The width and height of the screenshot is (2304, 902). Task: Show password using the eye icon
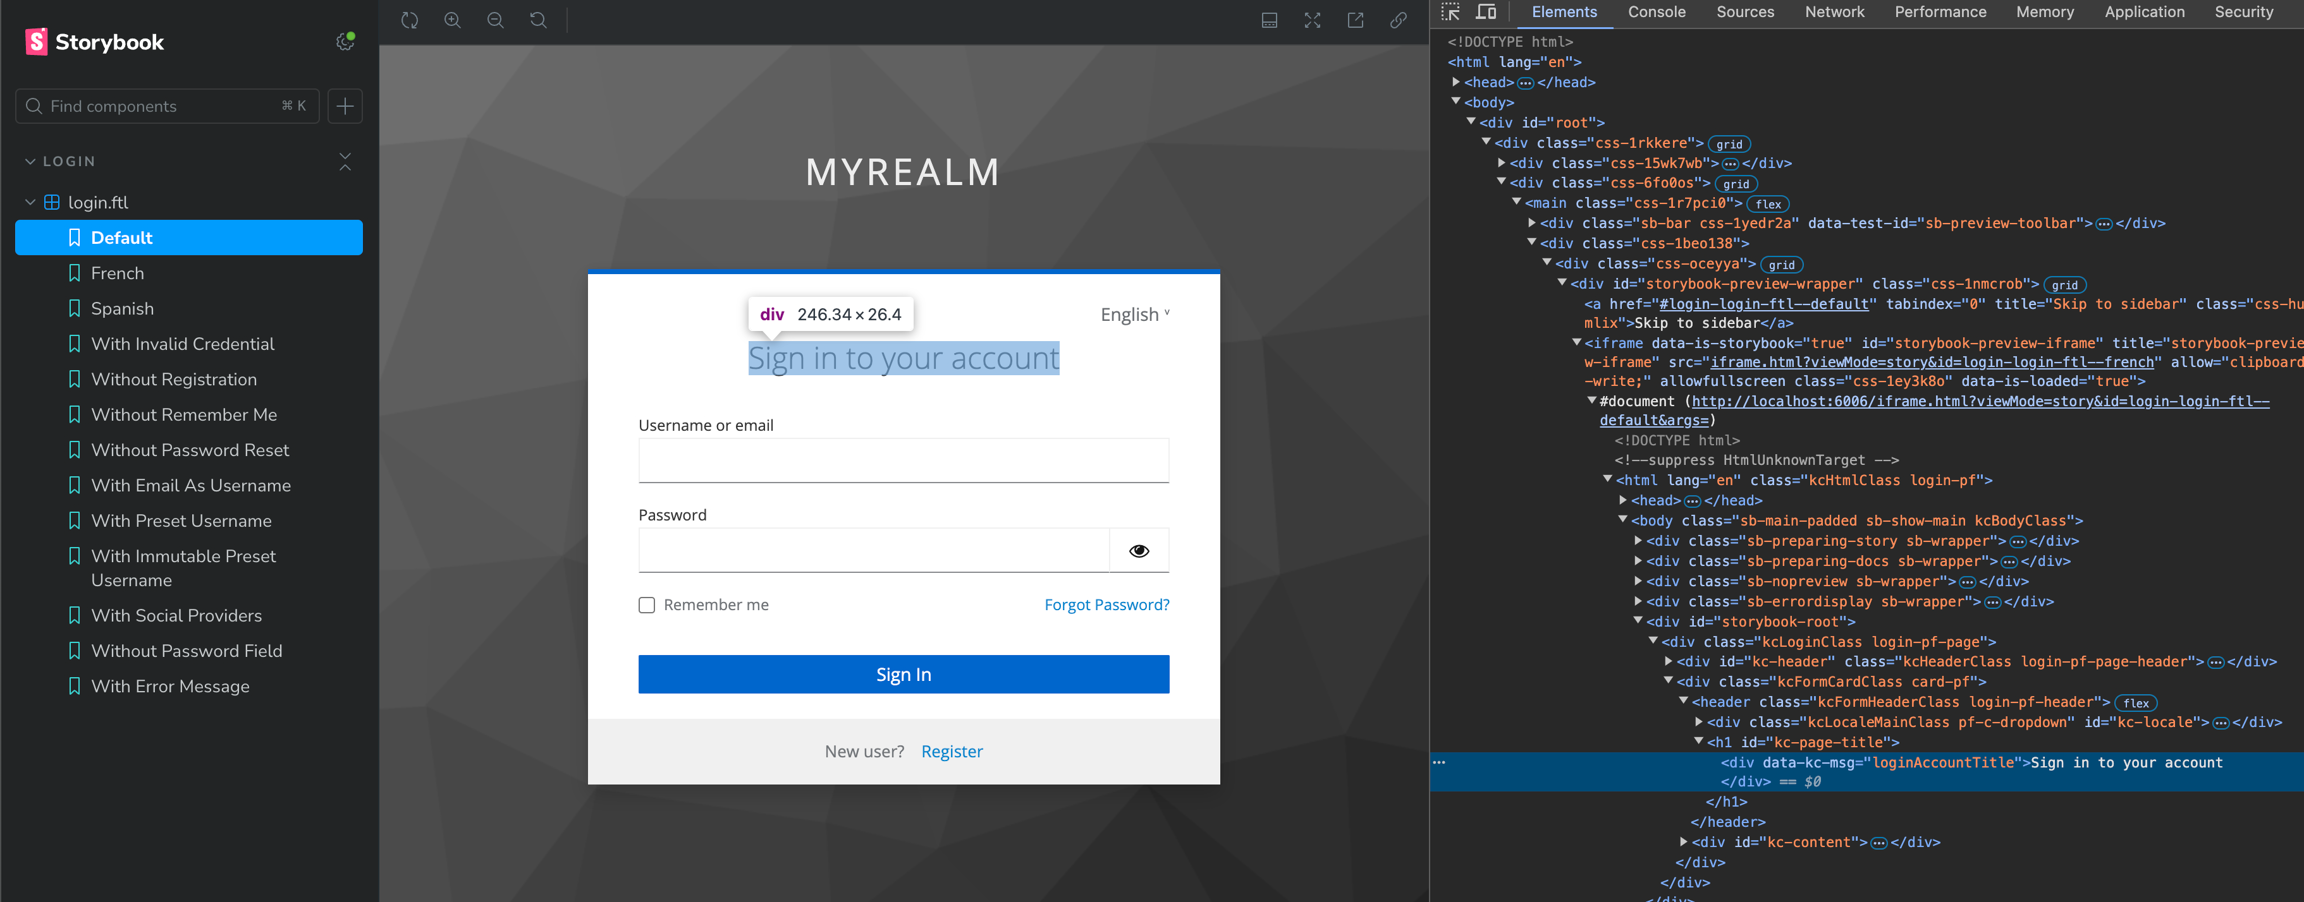tap(1139, 551)
